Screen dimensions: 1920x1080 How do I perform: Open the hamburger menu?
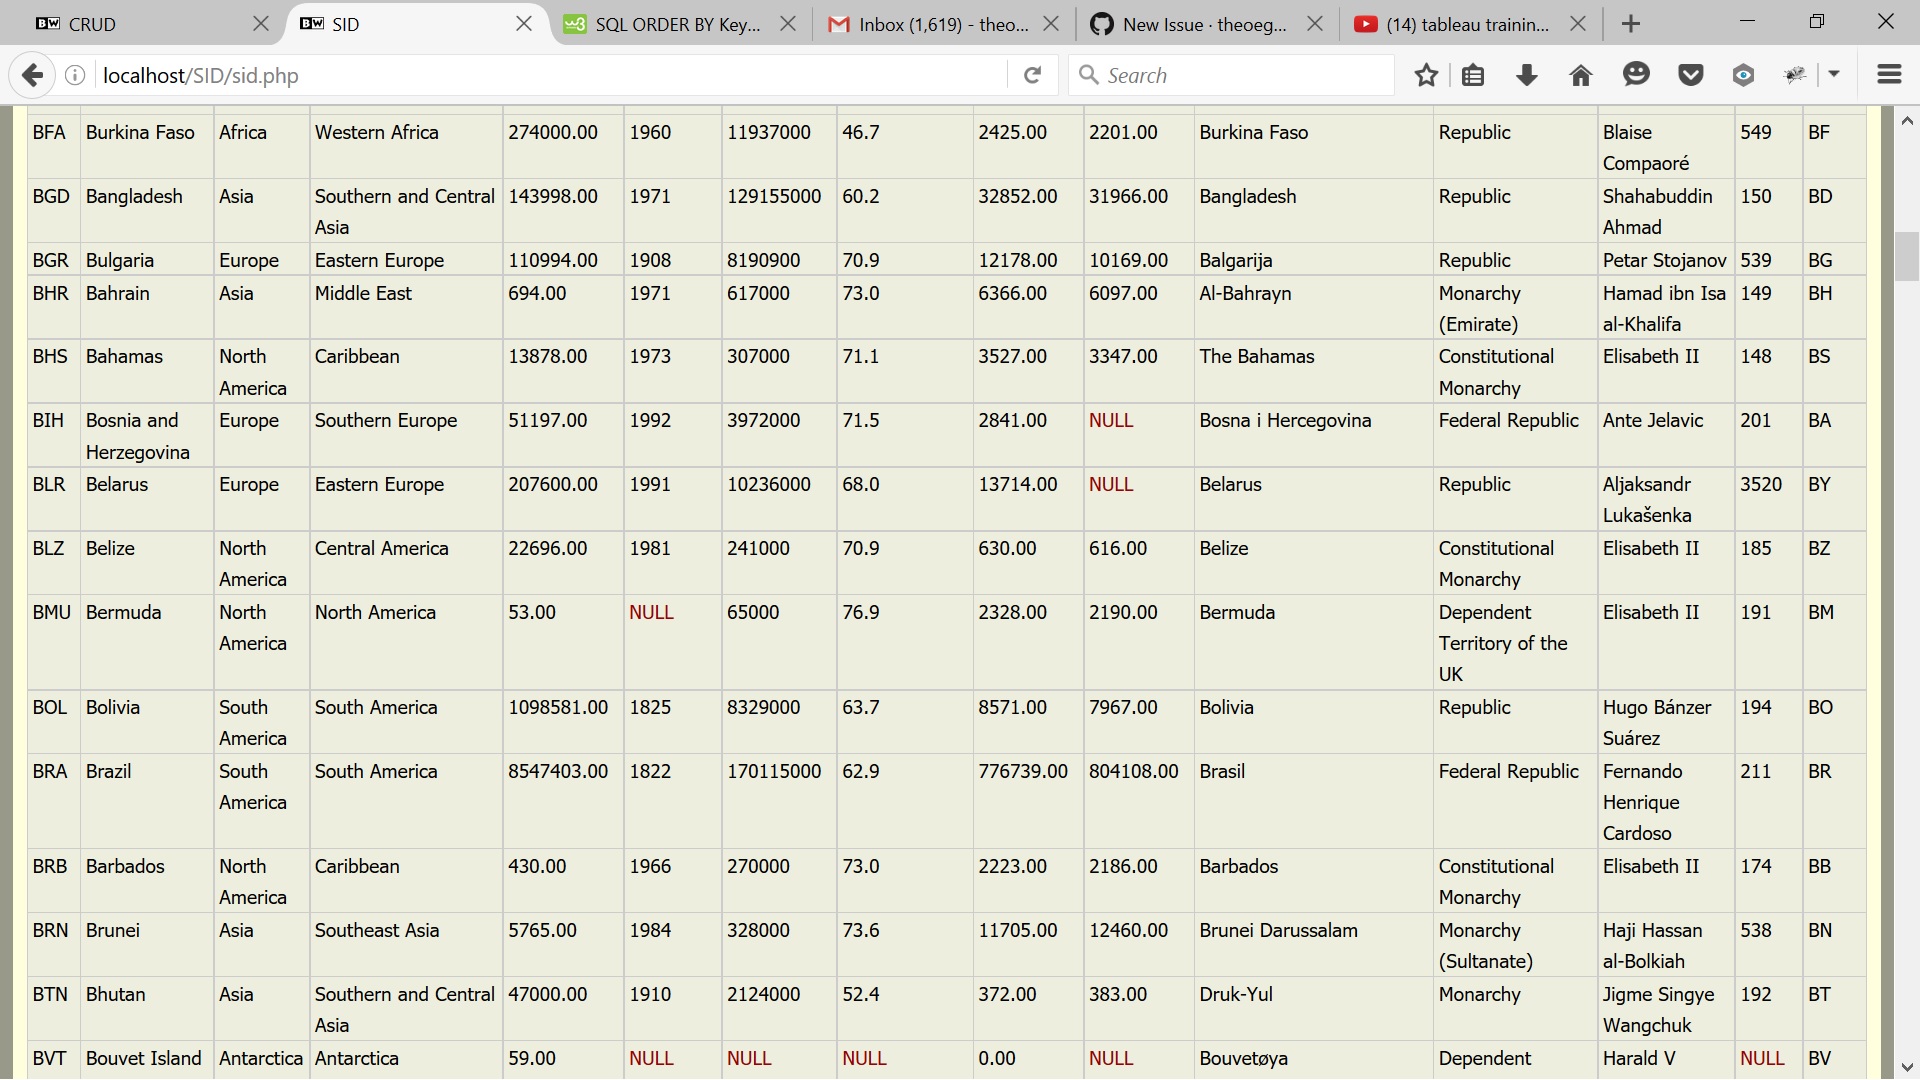[x=1889, y=75]
